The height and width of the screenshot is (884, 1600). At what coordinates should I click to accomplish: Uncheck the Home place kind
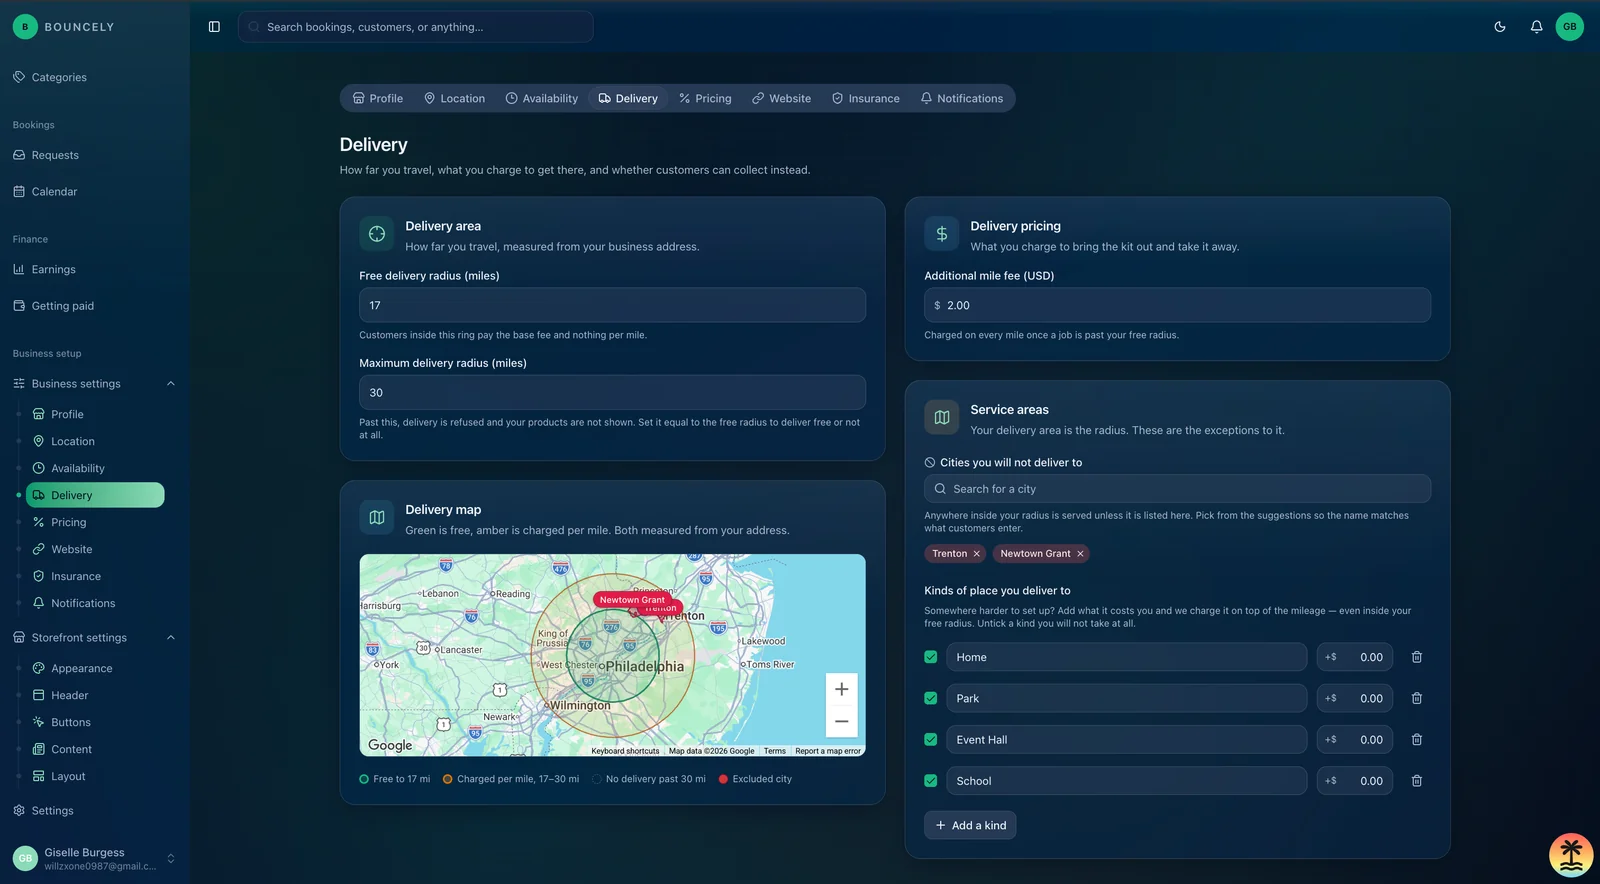point(931,657)
